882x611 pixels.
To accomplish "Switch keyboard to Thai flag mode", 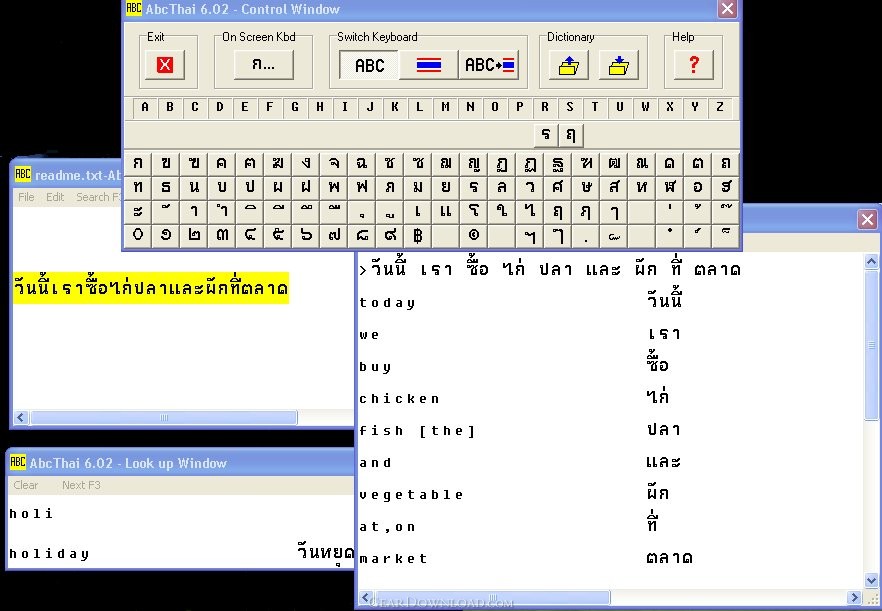I will pos(429,65).
